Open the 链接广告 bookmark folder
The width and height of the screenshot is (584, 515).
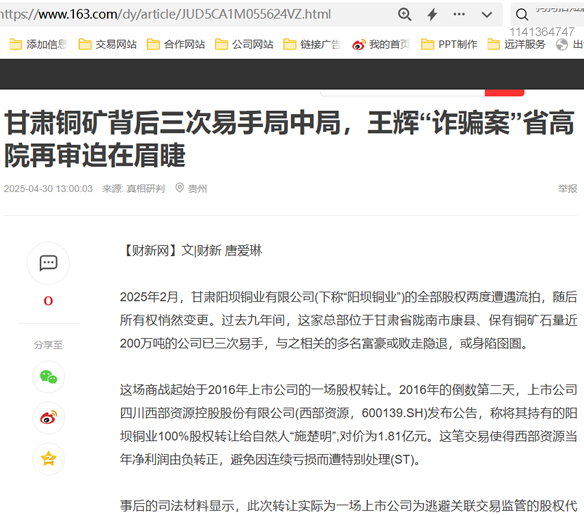pyautogui.click(x=312, y=44)
